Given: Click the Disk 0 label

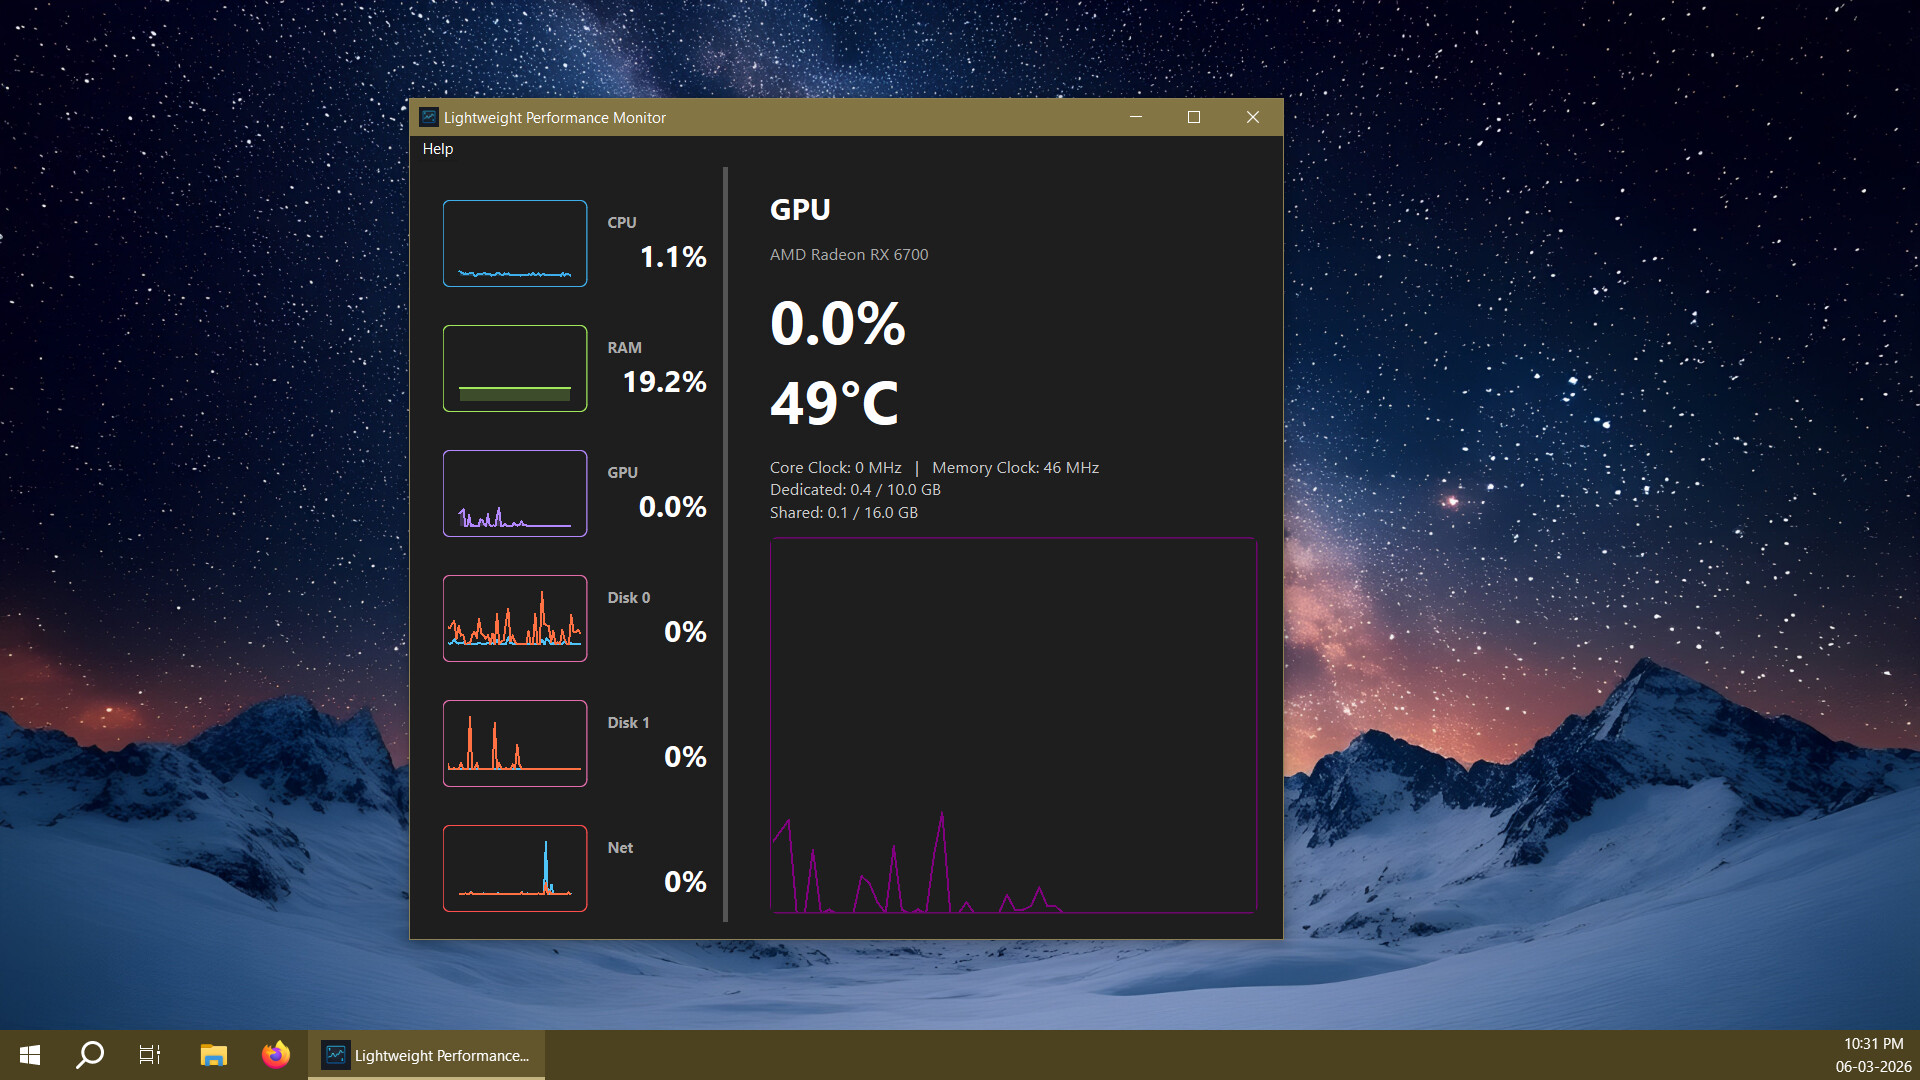Looking at the screenshot, I should pos(629,597).
